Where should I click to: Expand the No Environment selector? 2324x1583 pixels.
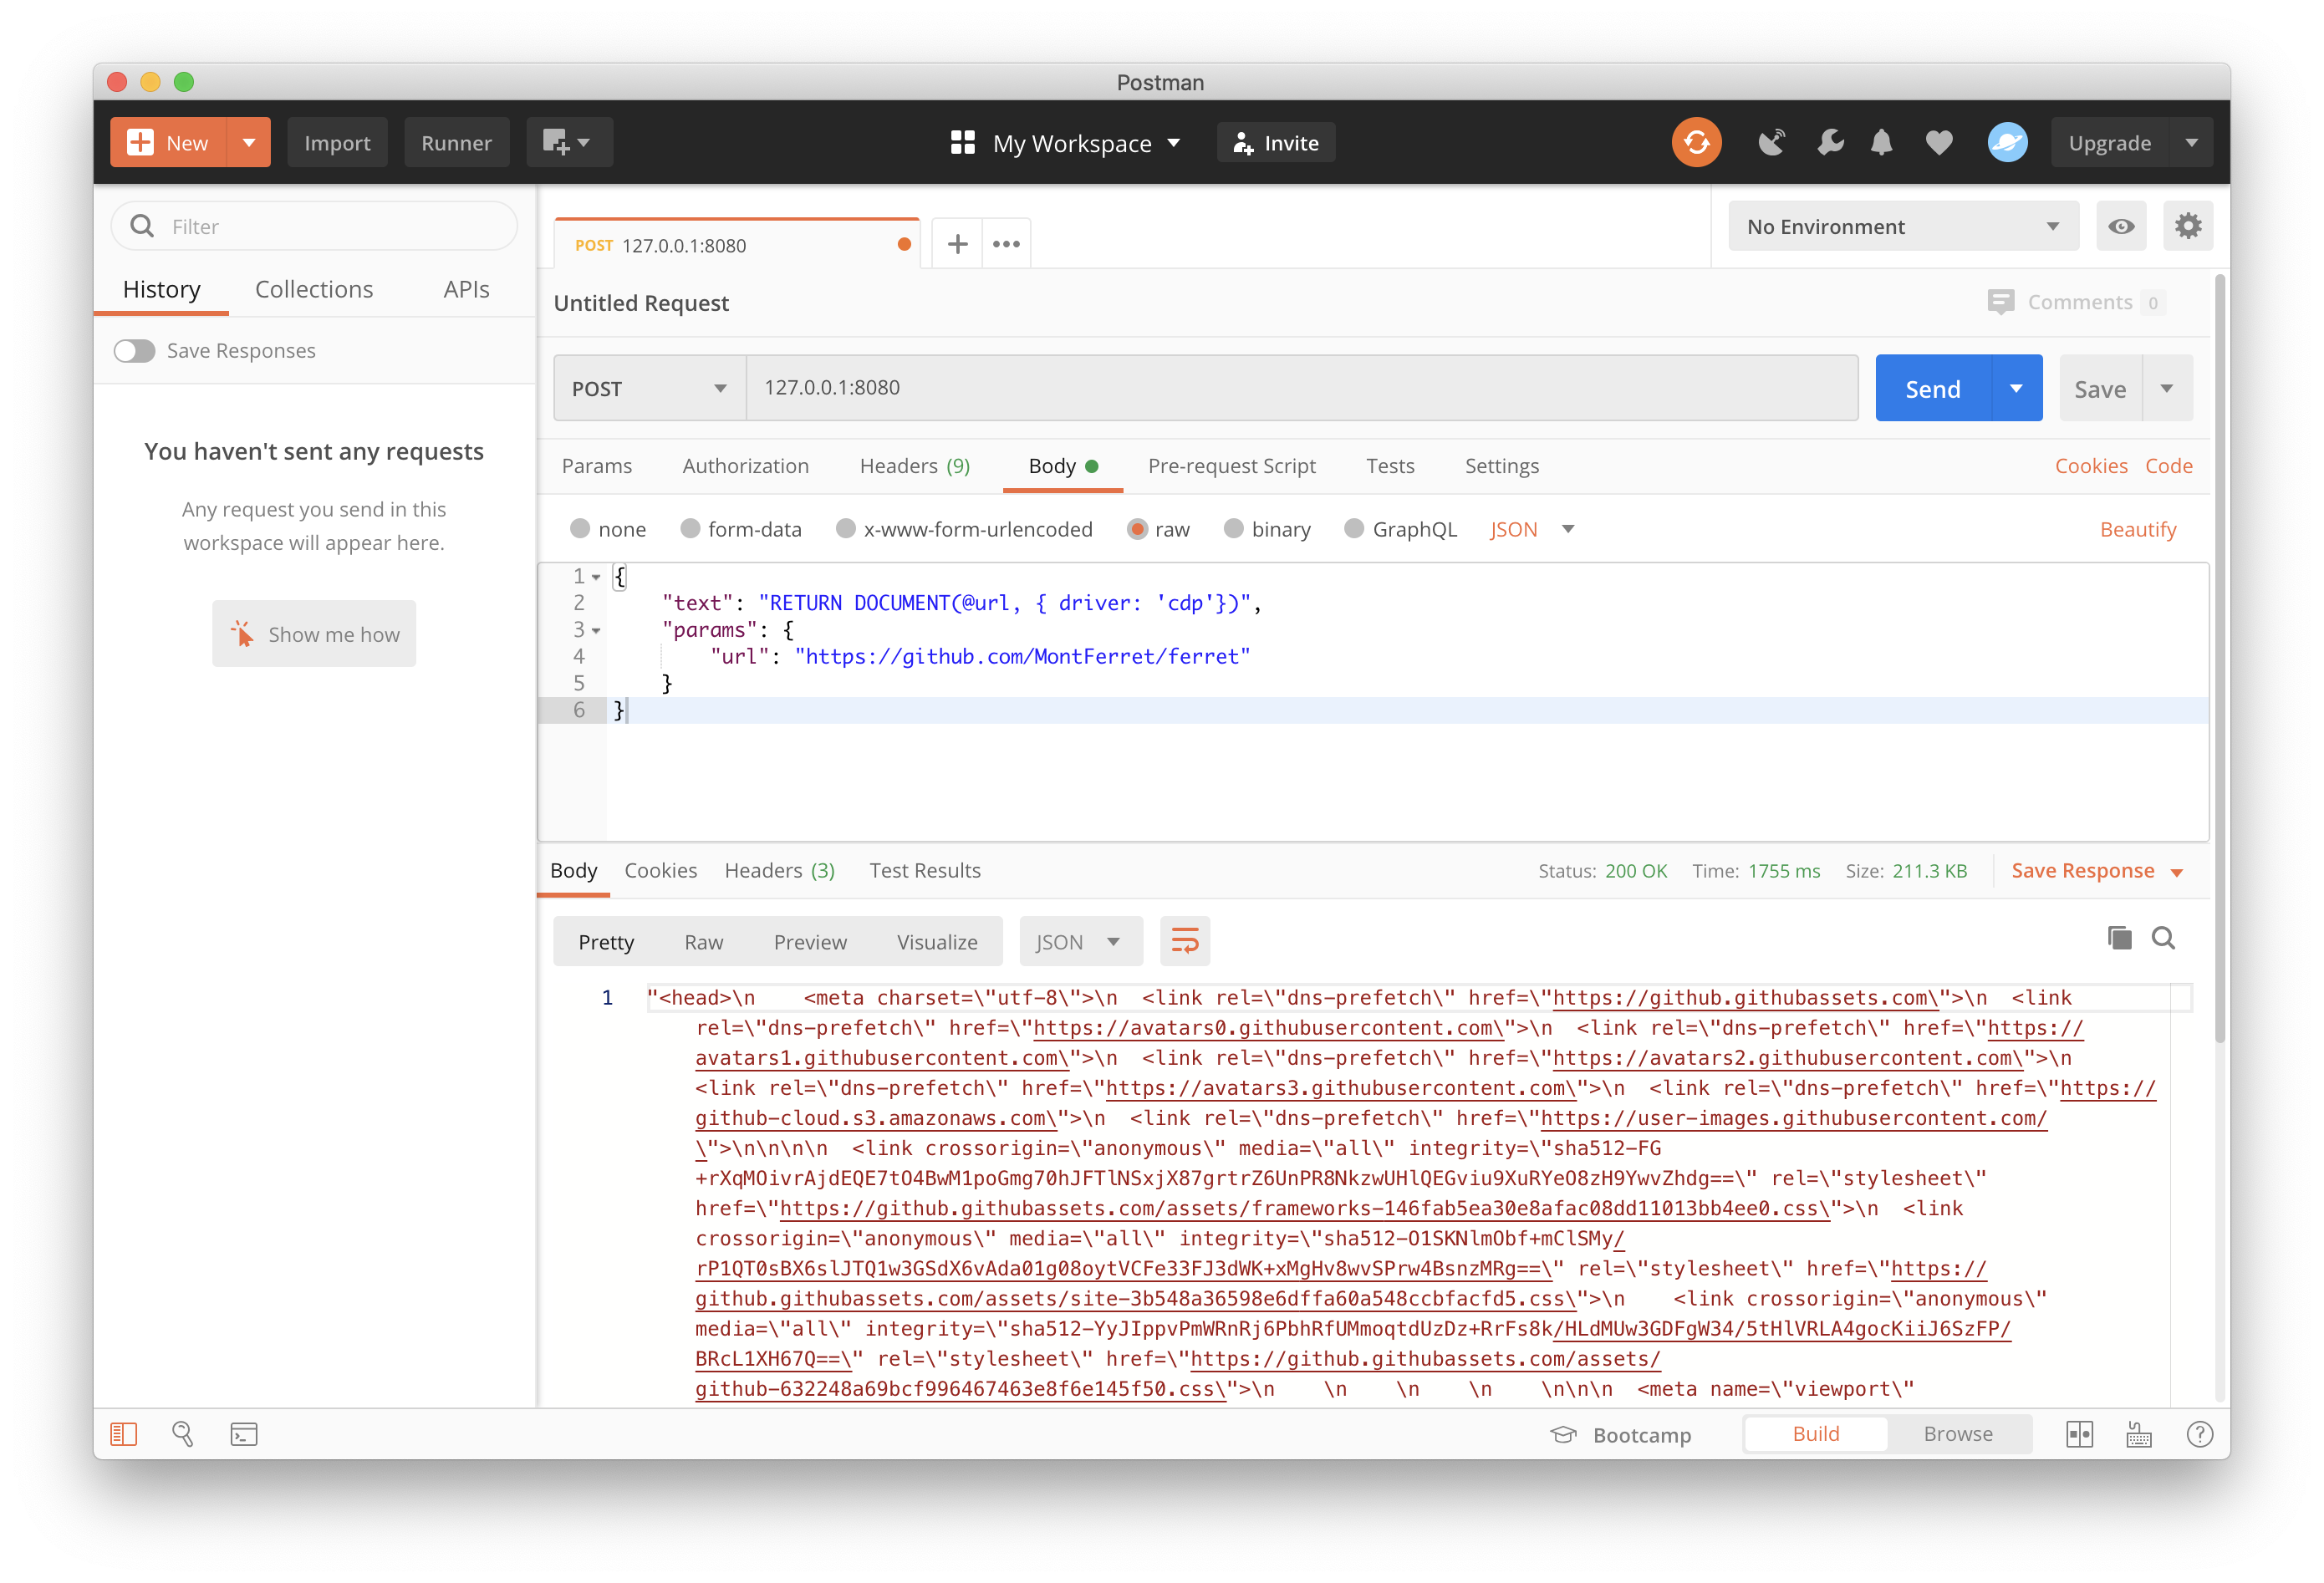tap(1902, 227)
